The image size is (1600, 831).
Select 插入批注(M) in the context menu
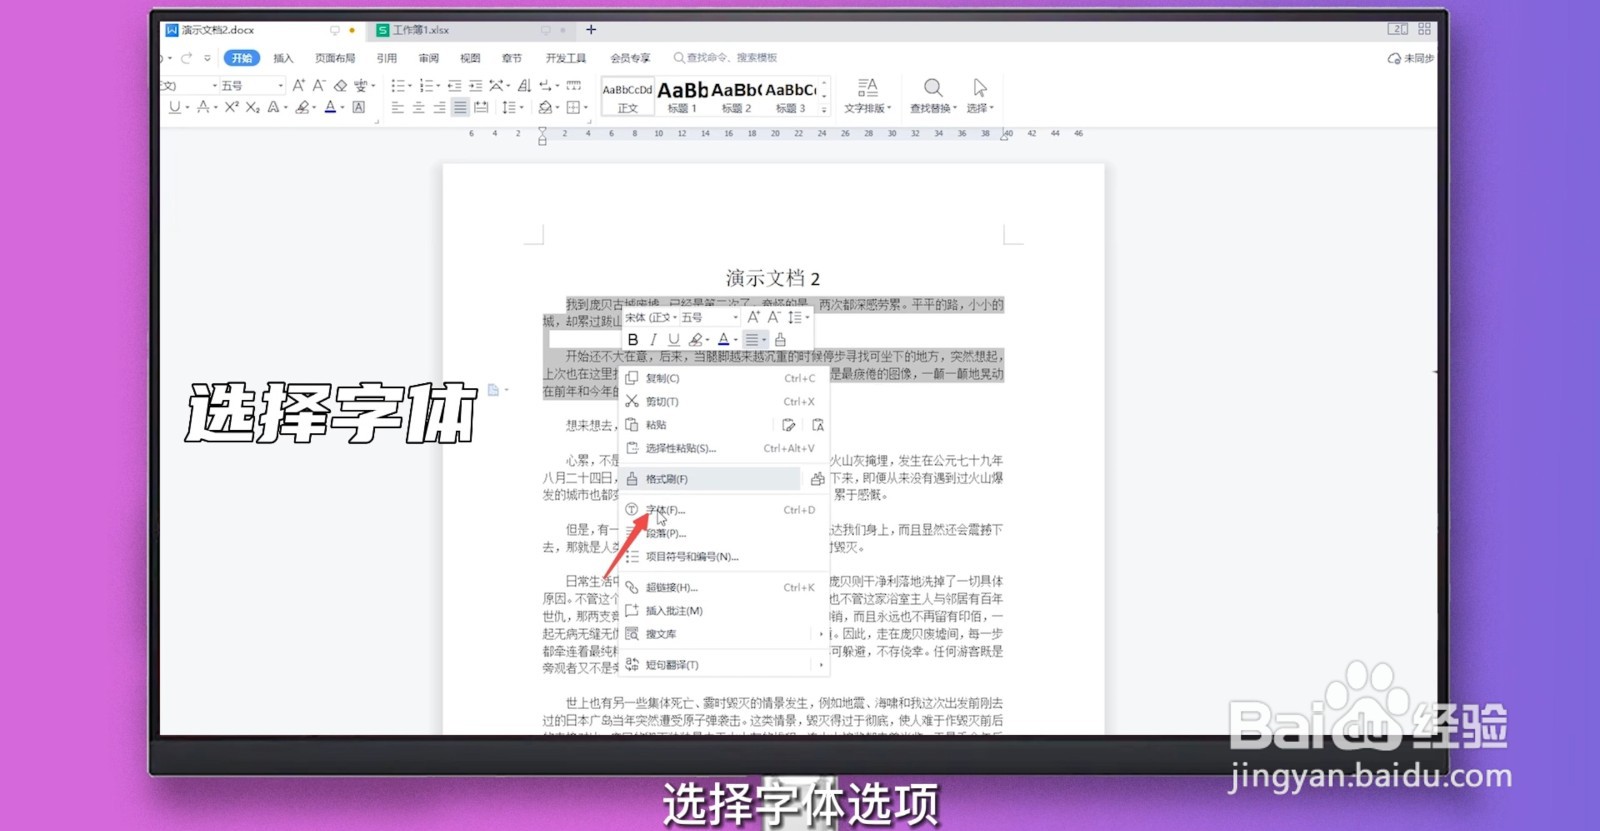tap(722, 610)
